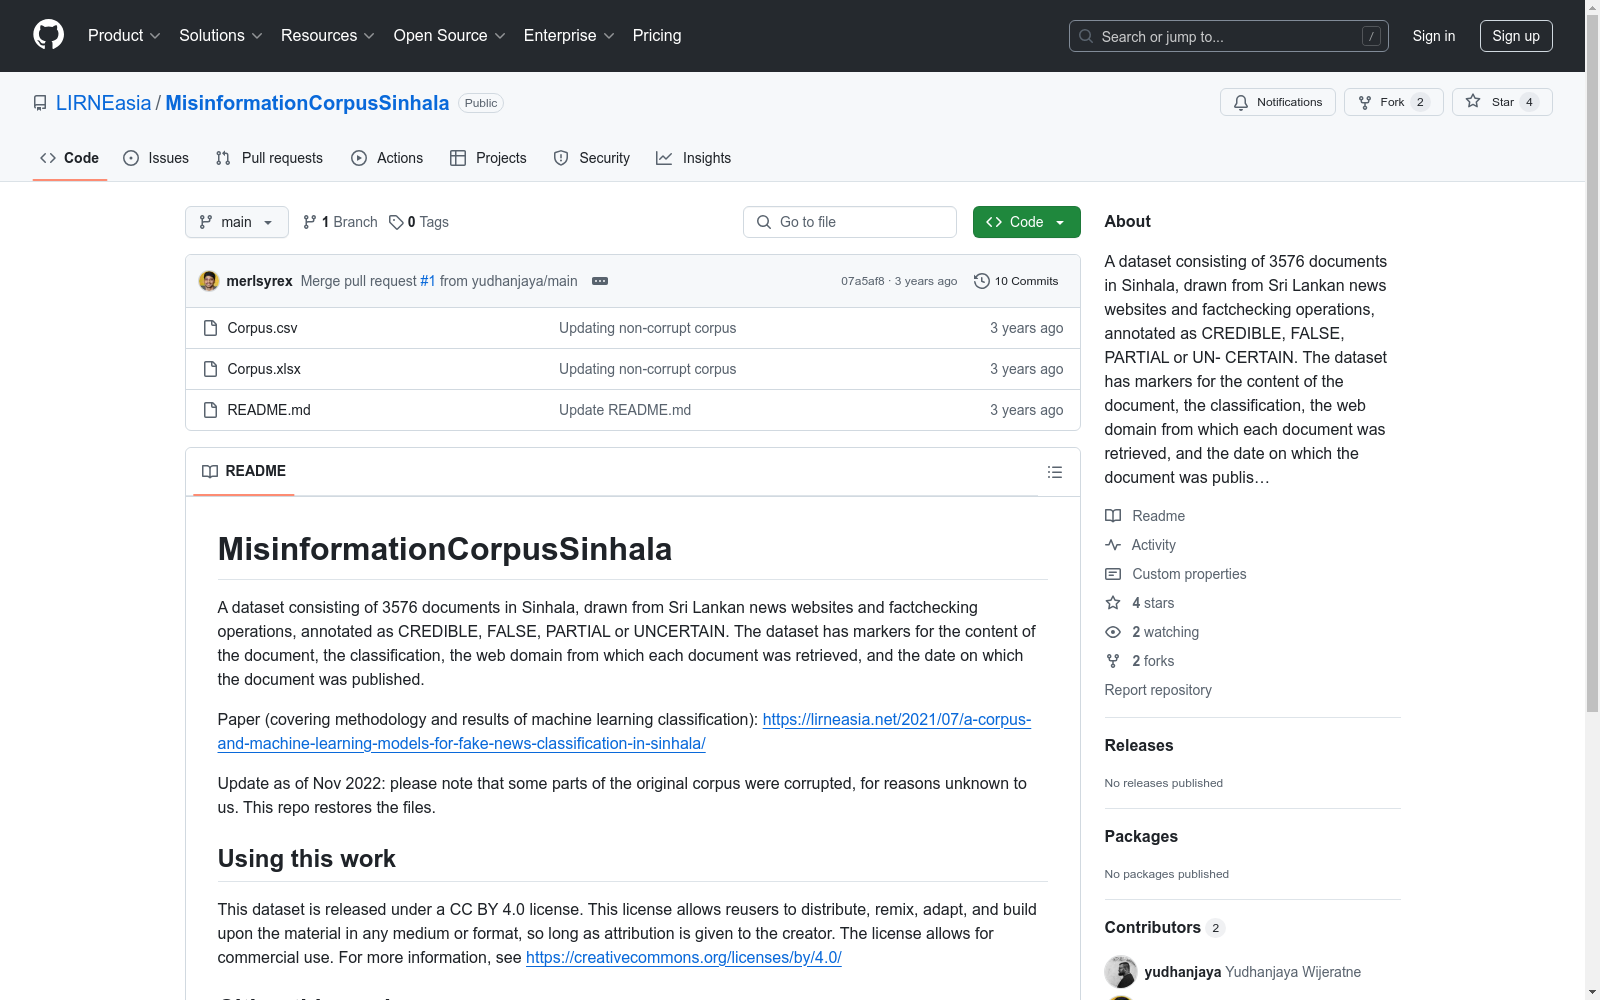The width and height of the screenshot is (1600, 1000).
Task: Open the green Code dropdown button
Action: (x=1027, y=222)
